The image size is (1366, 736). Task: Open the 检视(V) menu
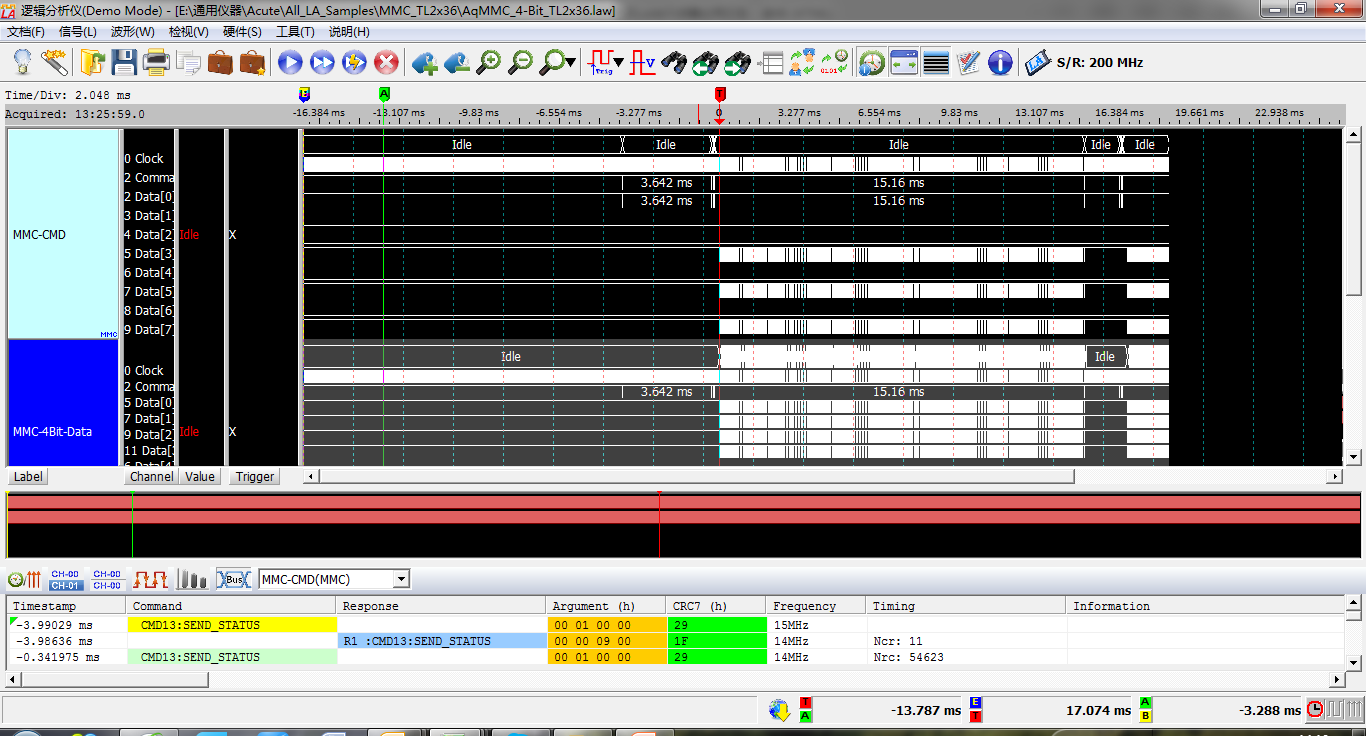189,32
